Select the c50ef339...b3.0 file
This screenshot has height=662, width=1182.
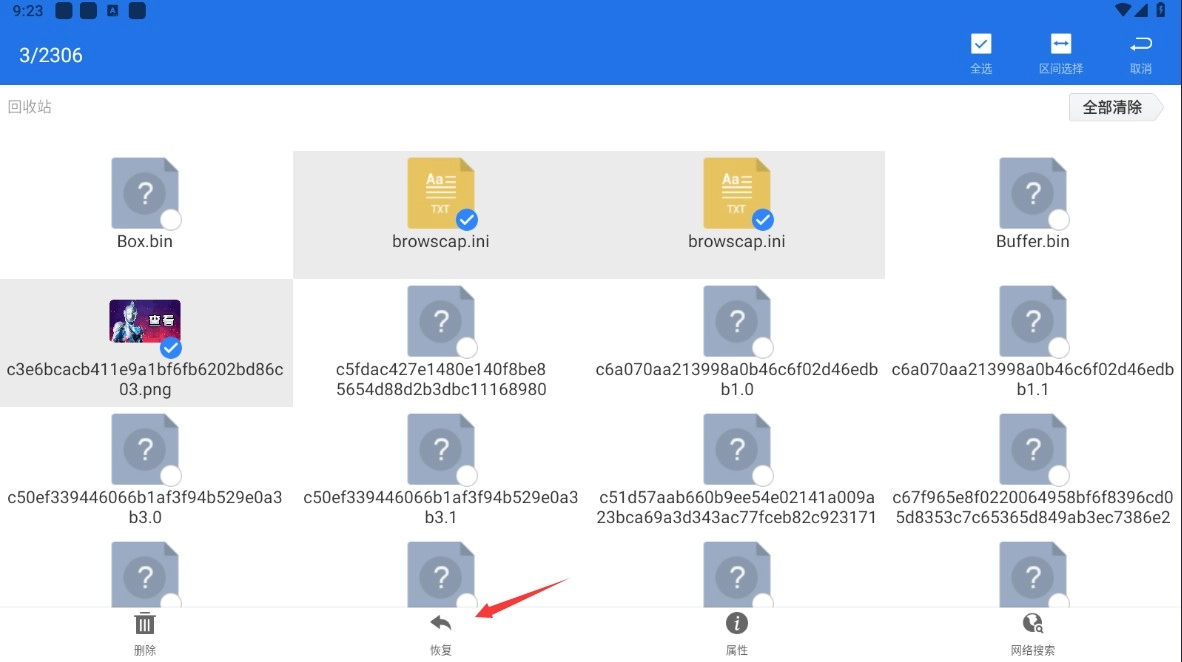145,449
